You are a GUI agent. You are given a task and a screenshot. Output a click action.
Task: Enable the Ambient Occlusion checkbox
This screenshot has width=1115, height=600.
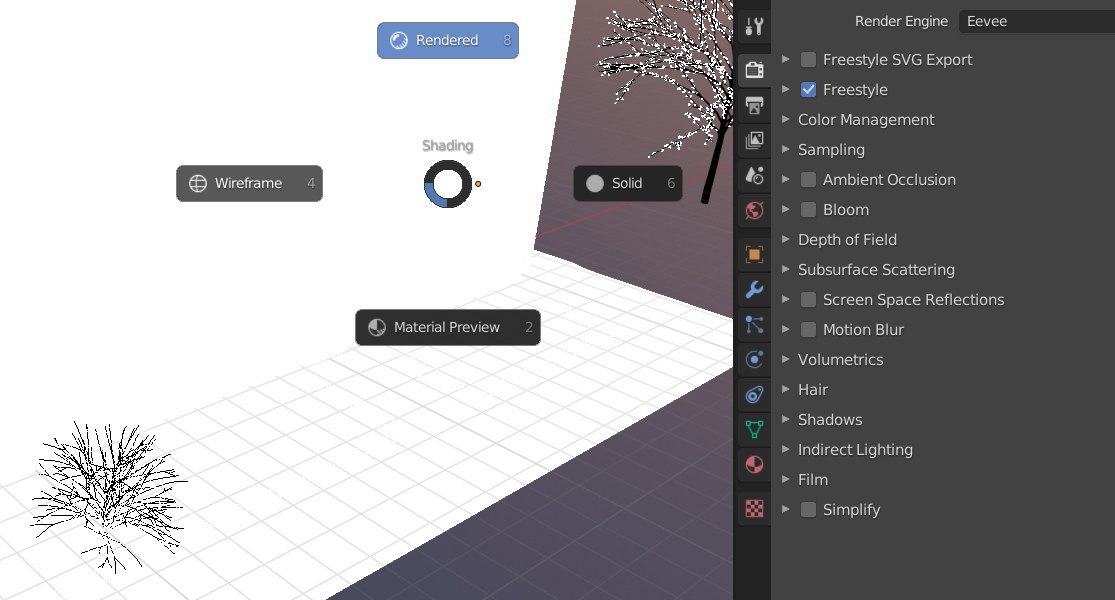tap(809, 180)
